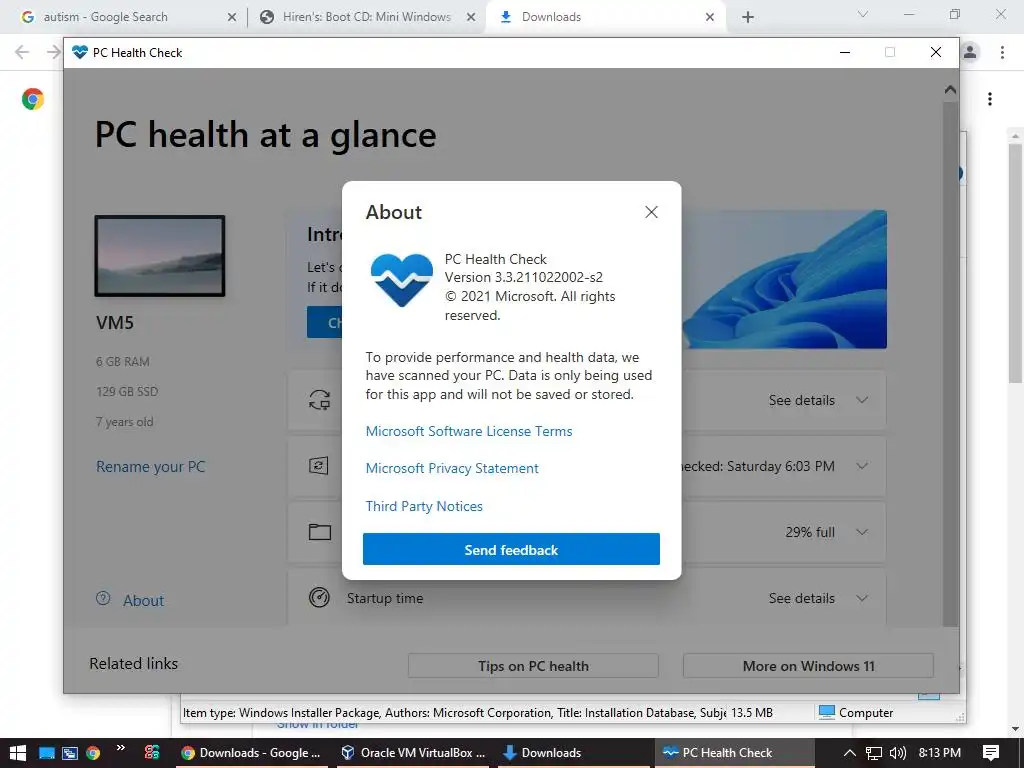
Task: Click the PC Health Check vertical scrollbar
Action: [950, 362]
